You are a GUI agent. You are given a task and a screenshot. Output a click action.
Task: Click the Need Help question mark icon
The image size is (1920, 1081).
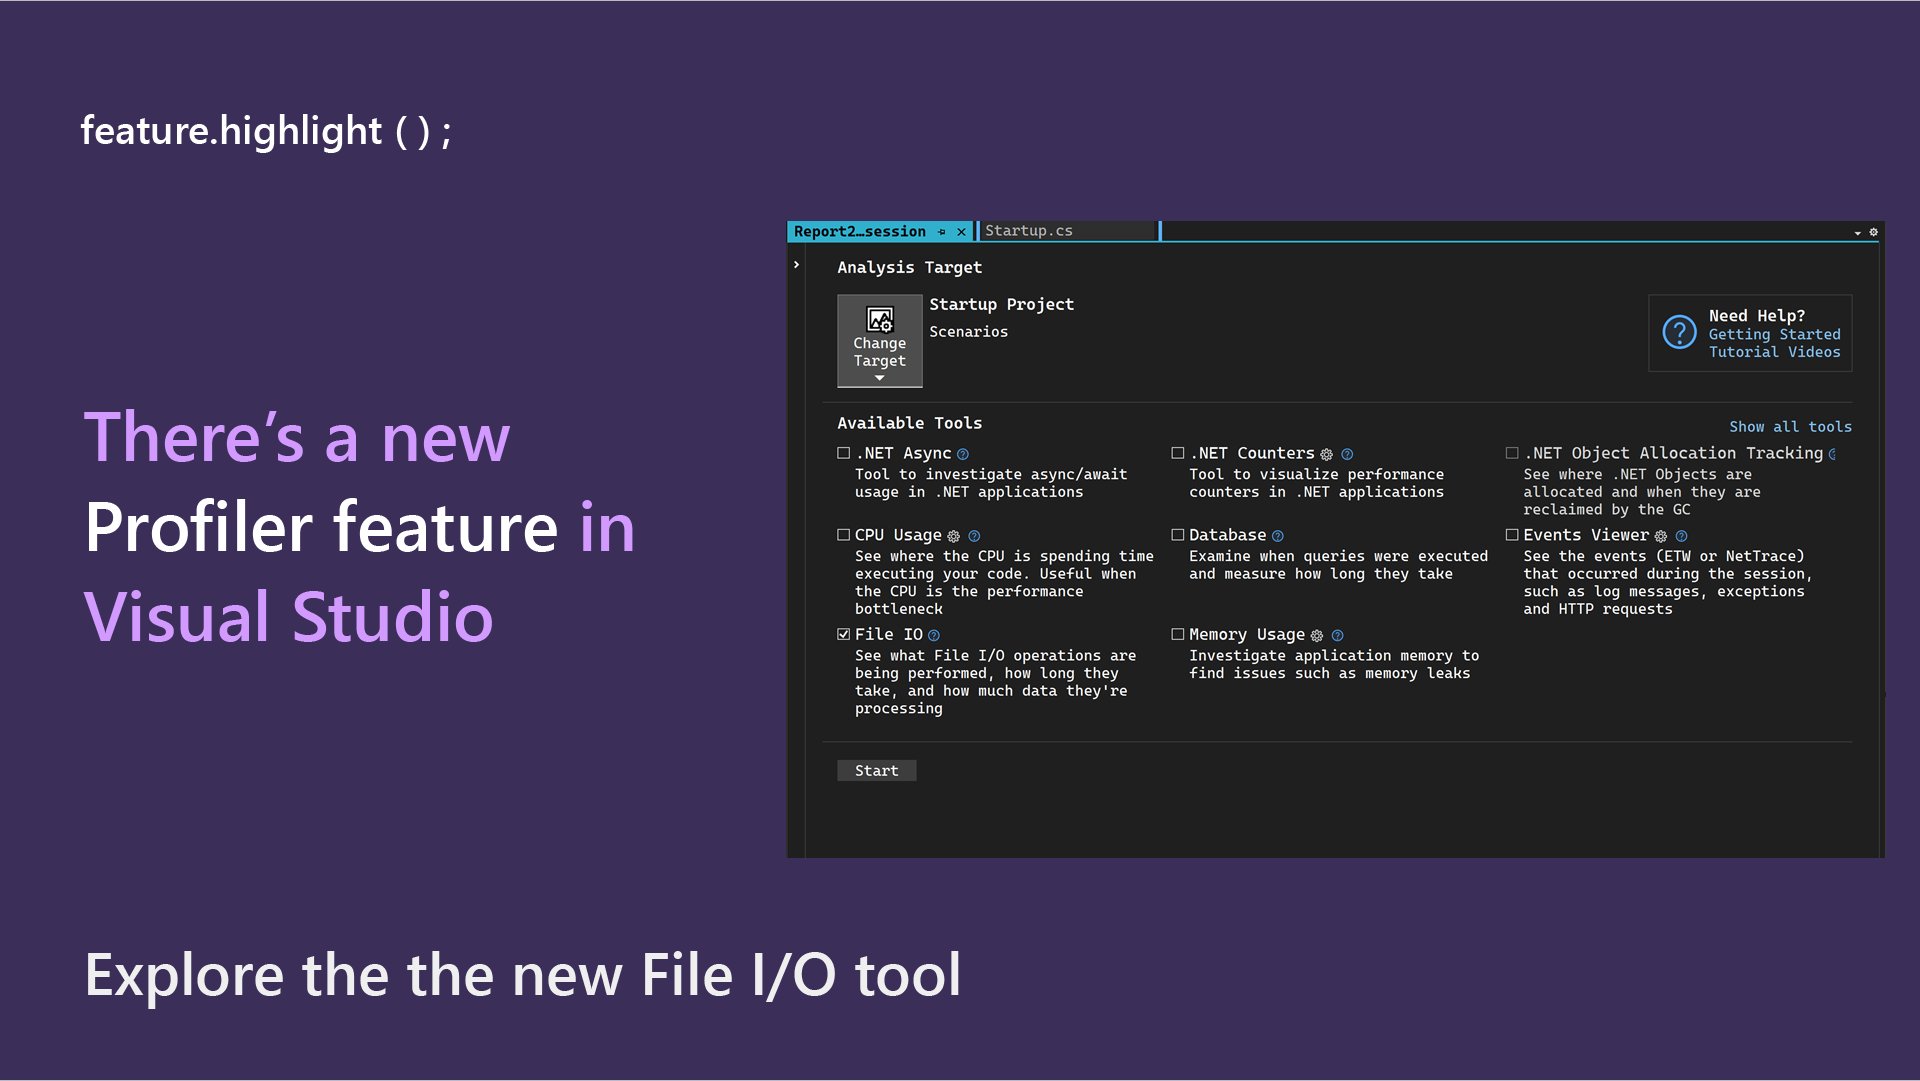tap(1679, 333)
